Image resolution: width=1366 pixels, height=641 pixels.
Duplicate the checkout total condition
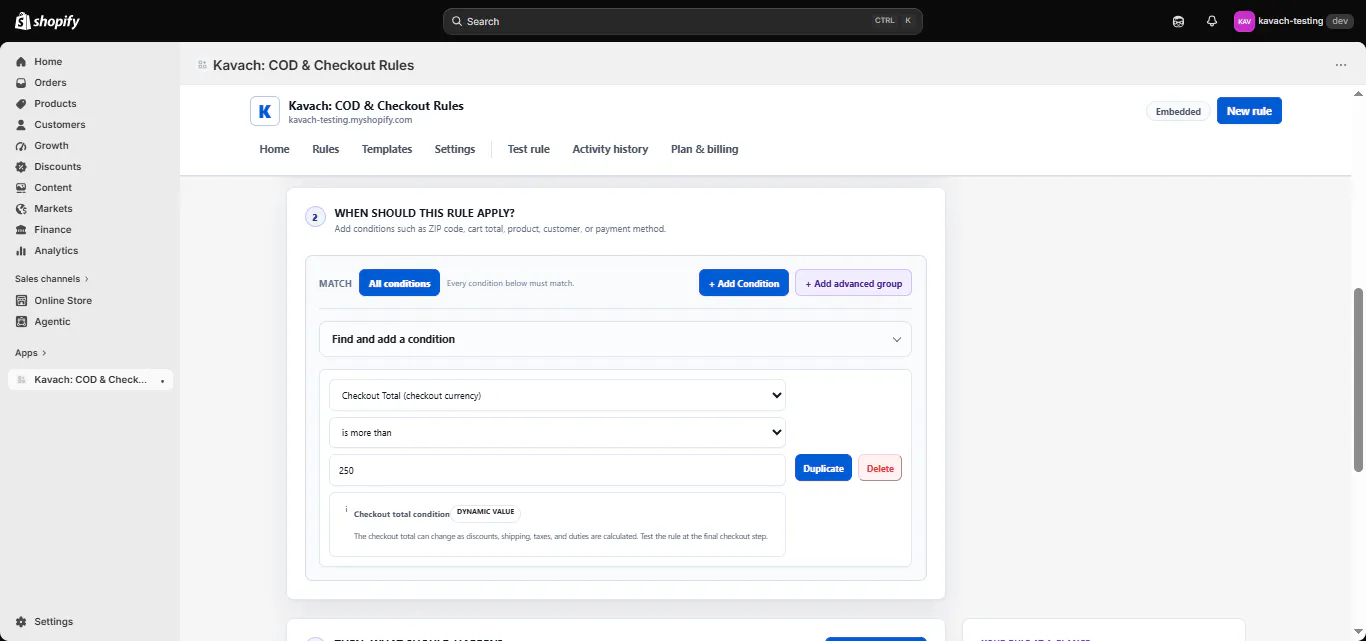click(823, 468)
